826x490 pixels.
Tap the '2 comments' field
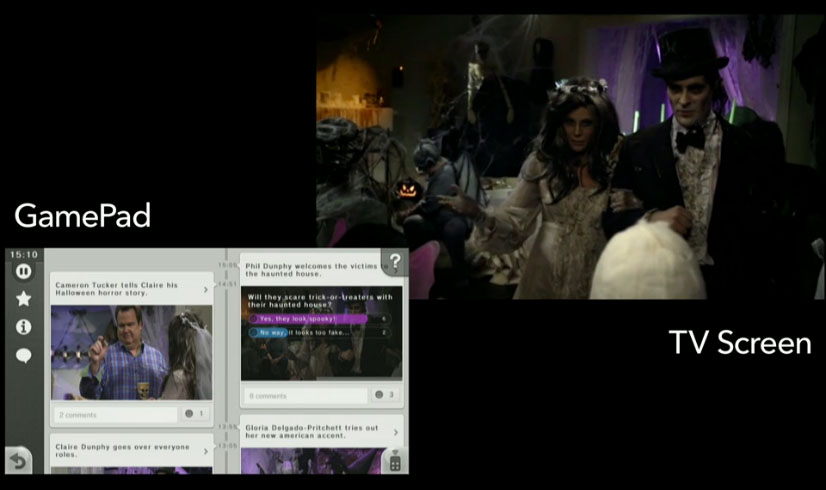point(115,415)
